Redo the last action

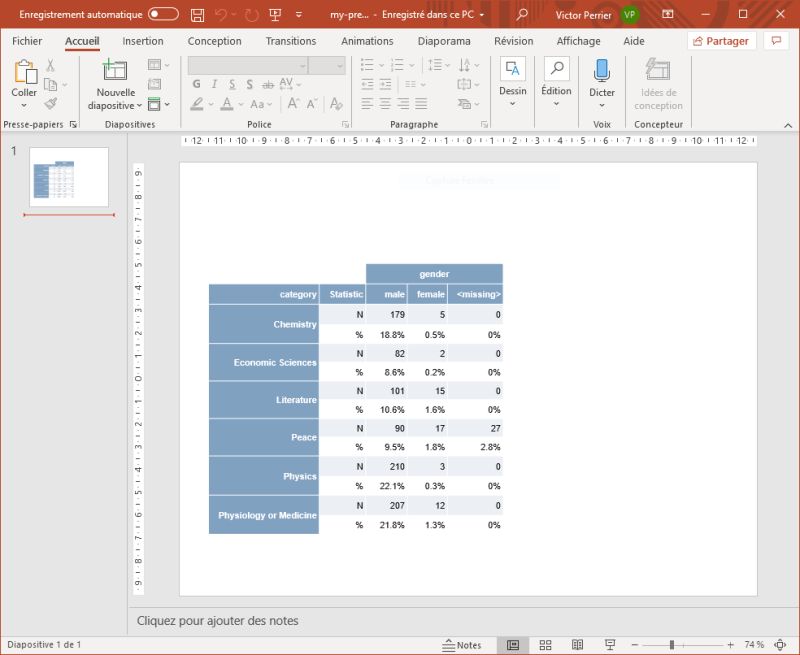click(x=252, y=15)
